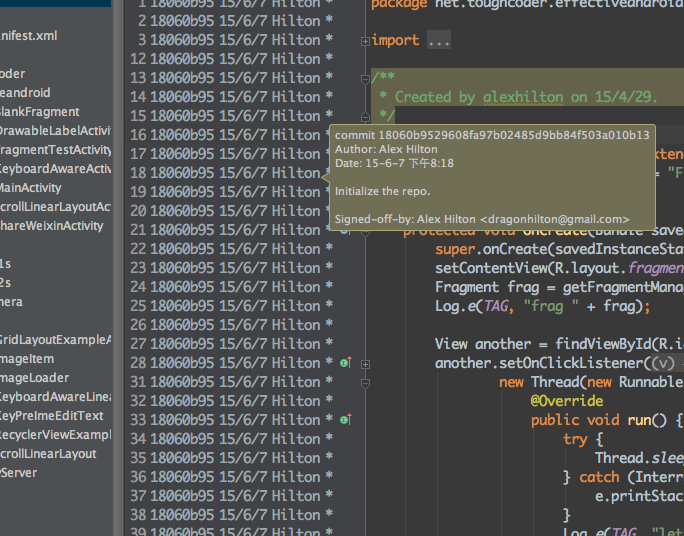Select BlankFragment in project tree
This screenshot has width=684, height=536.
pyautogui.click(x=40, y=112)
